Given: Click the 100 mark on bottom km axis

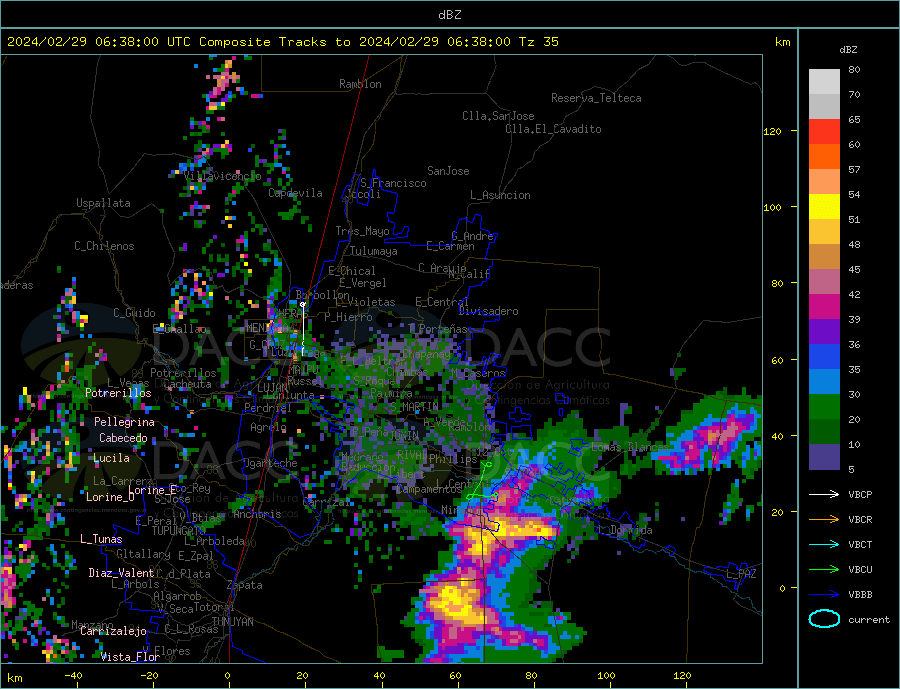Looking at the screenshot, I should [x=606, y=676].
